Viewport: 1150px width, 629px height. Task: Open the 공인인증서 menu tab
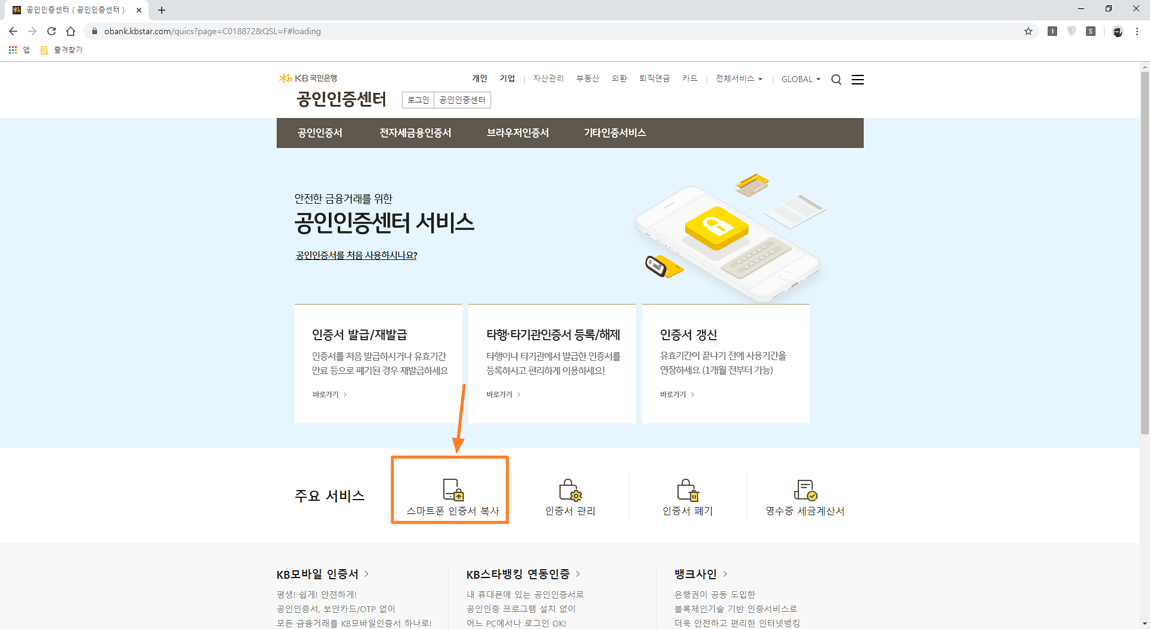pos(320,133)
